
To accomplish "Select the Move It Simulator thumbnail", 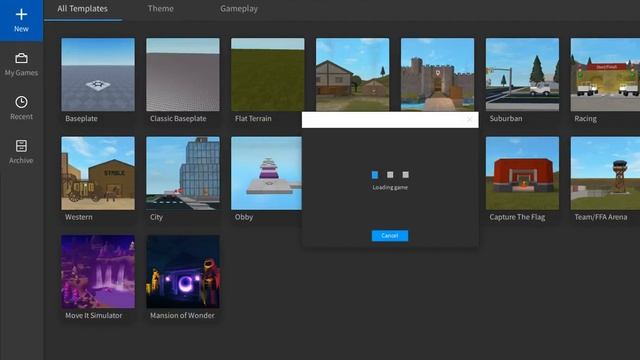I will point(98,271).
